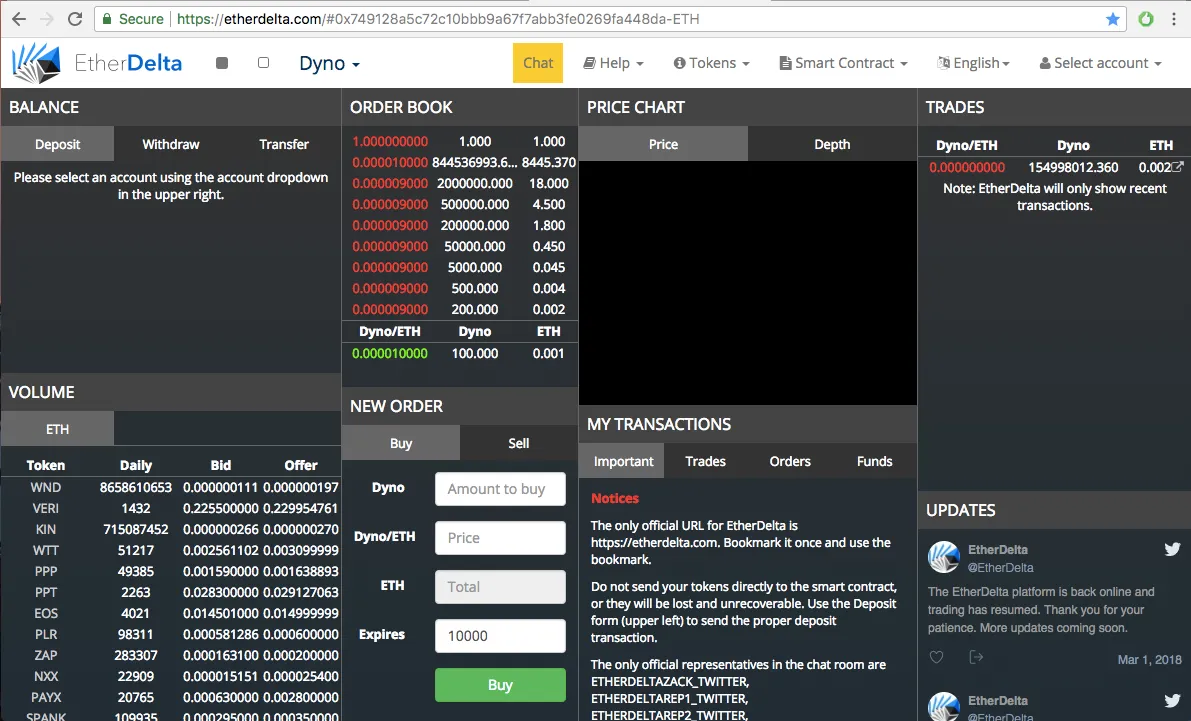Viewport: 1191px width, 721px height.
Task: Click the EtherDelta avatar on the first tweet
Action: [943, 557]
